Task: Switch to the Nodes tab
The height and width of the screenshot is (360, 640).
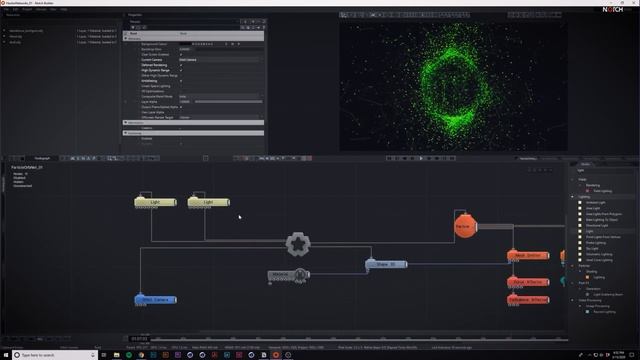Action: point(585,164)
